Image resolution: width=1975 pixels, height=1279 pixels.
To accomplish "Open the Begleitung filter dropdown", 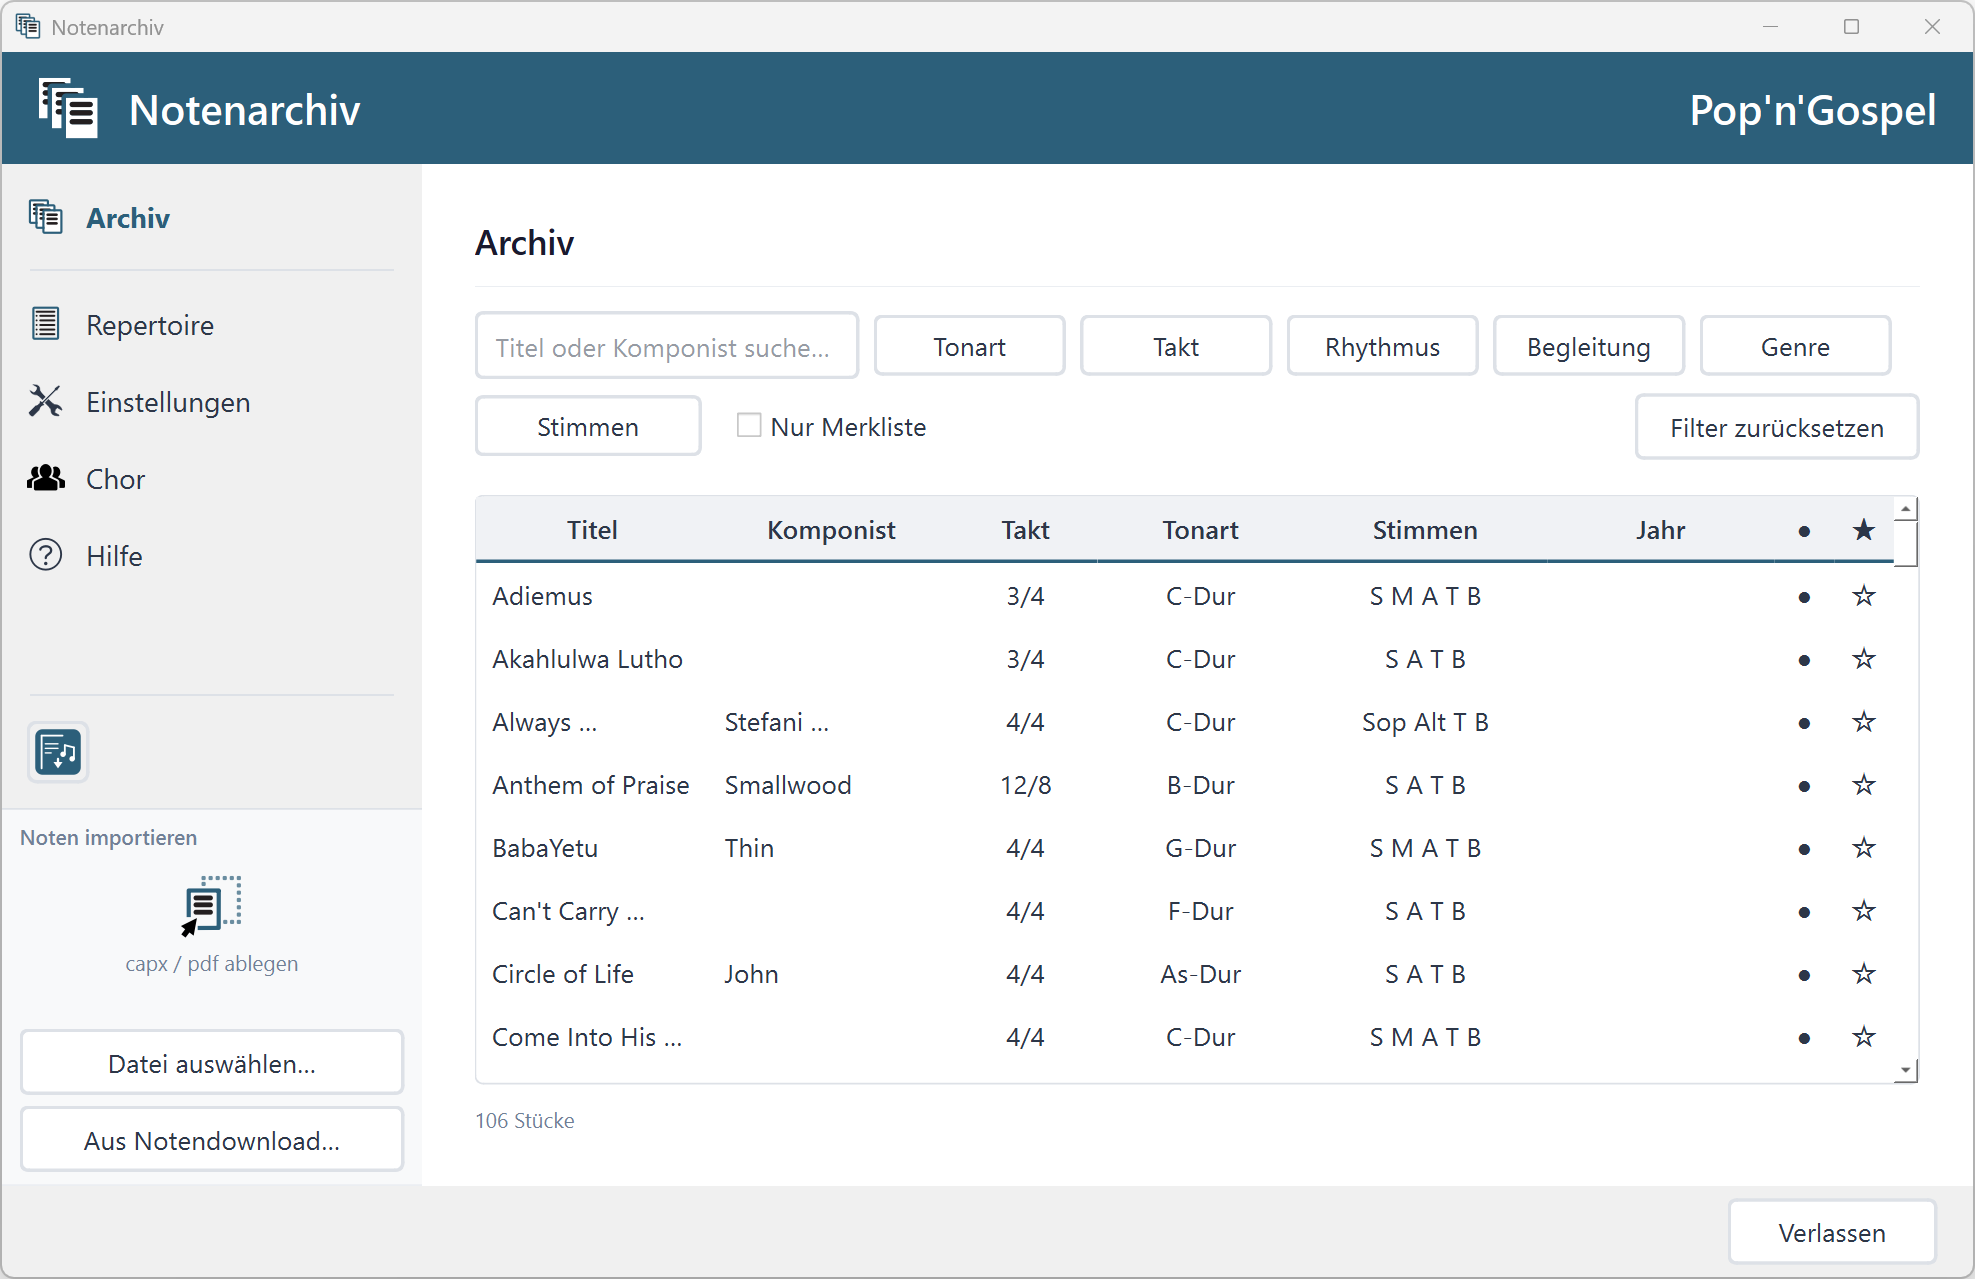I will pyautogui.click(x=1588, y=346).
